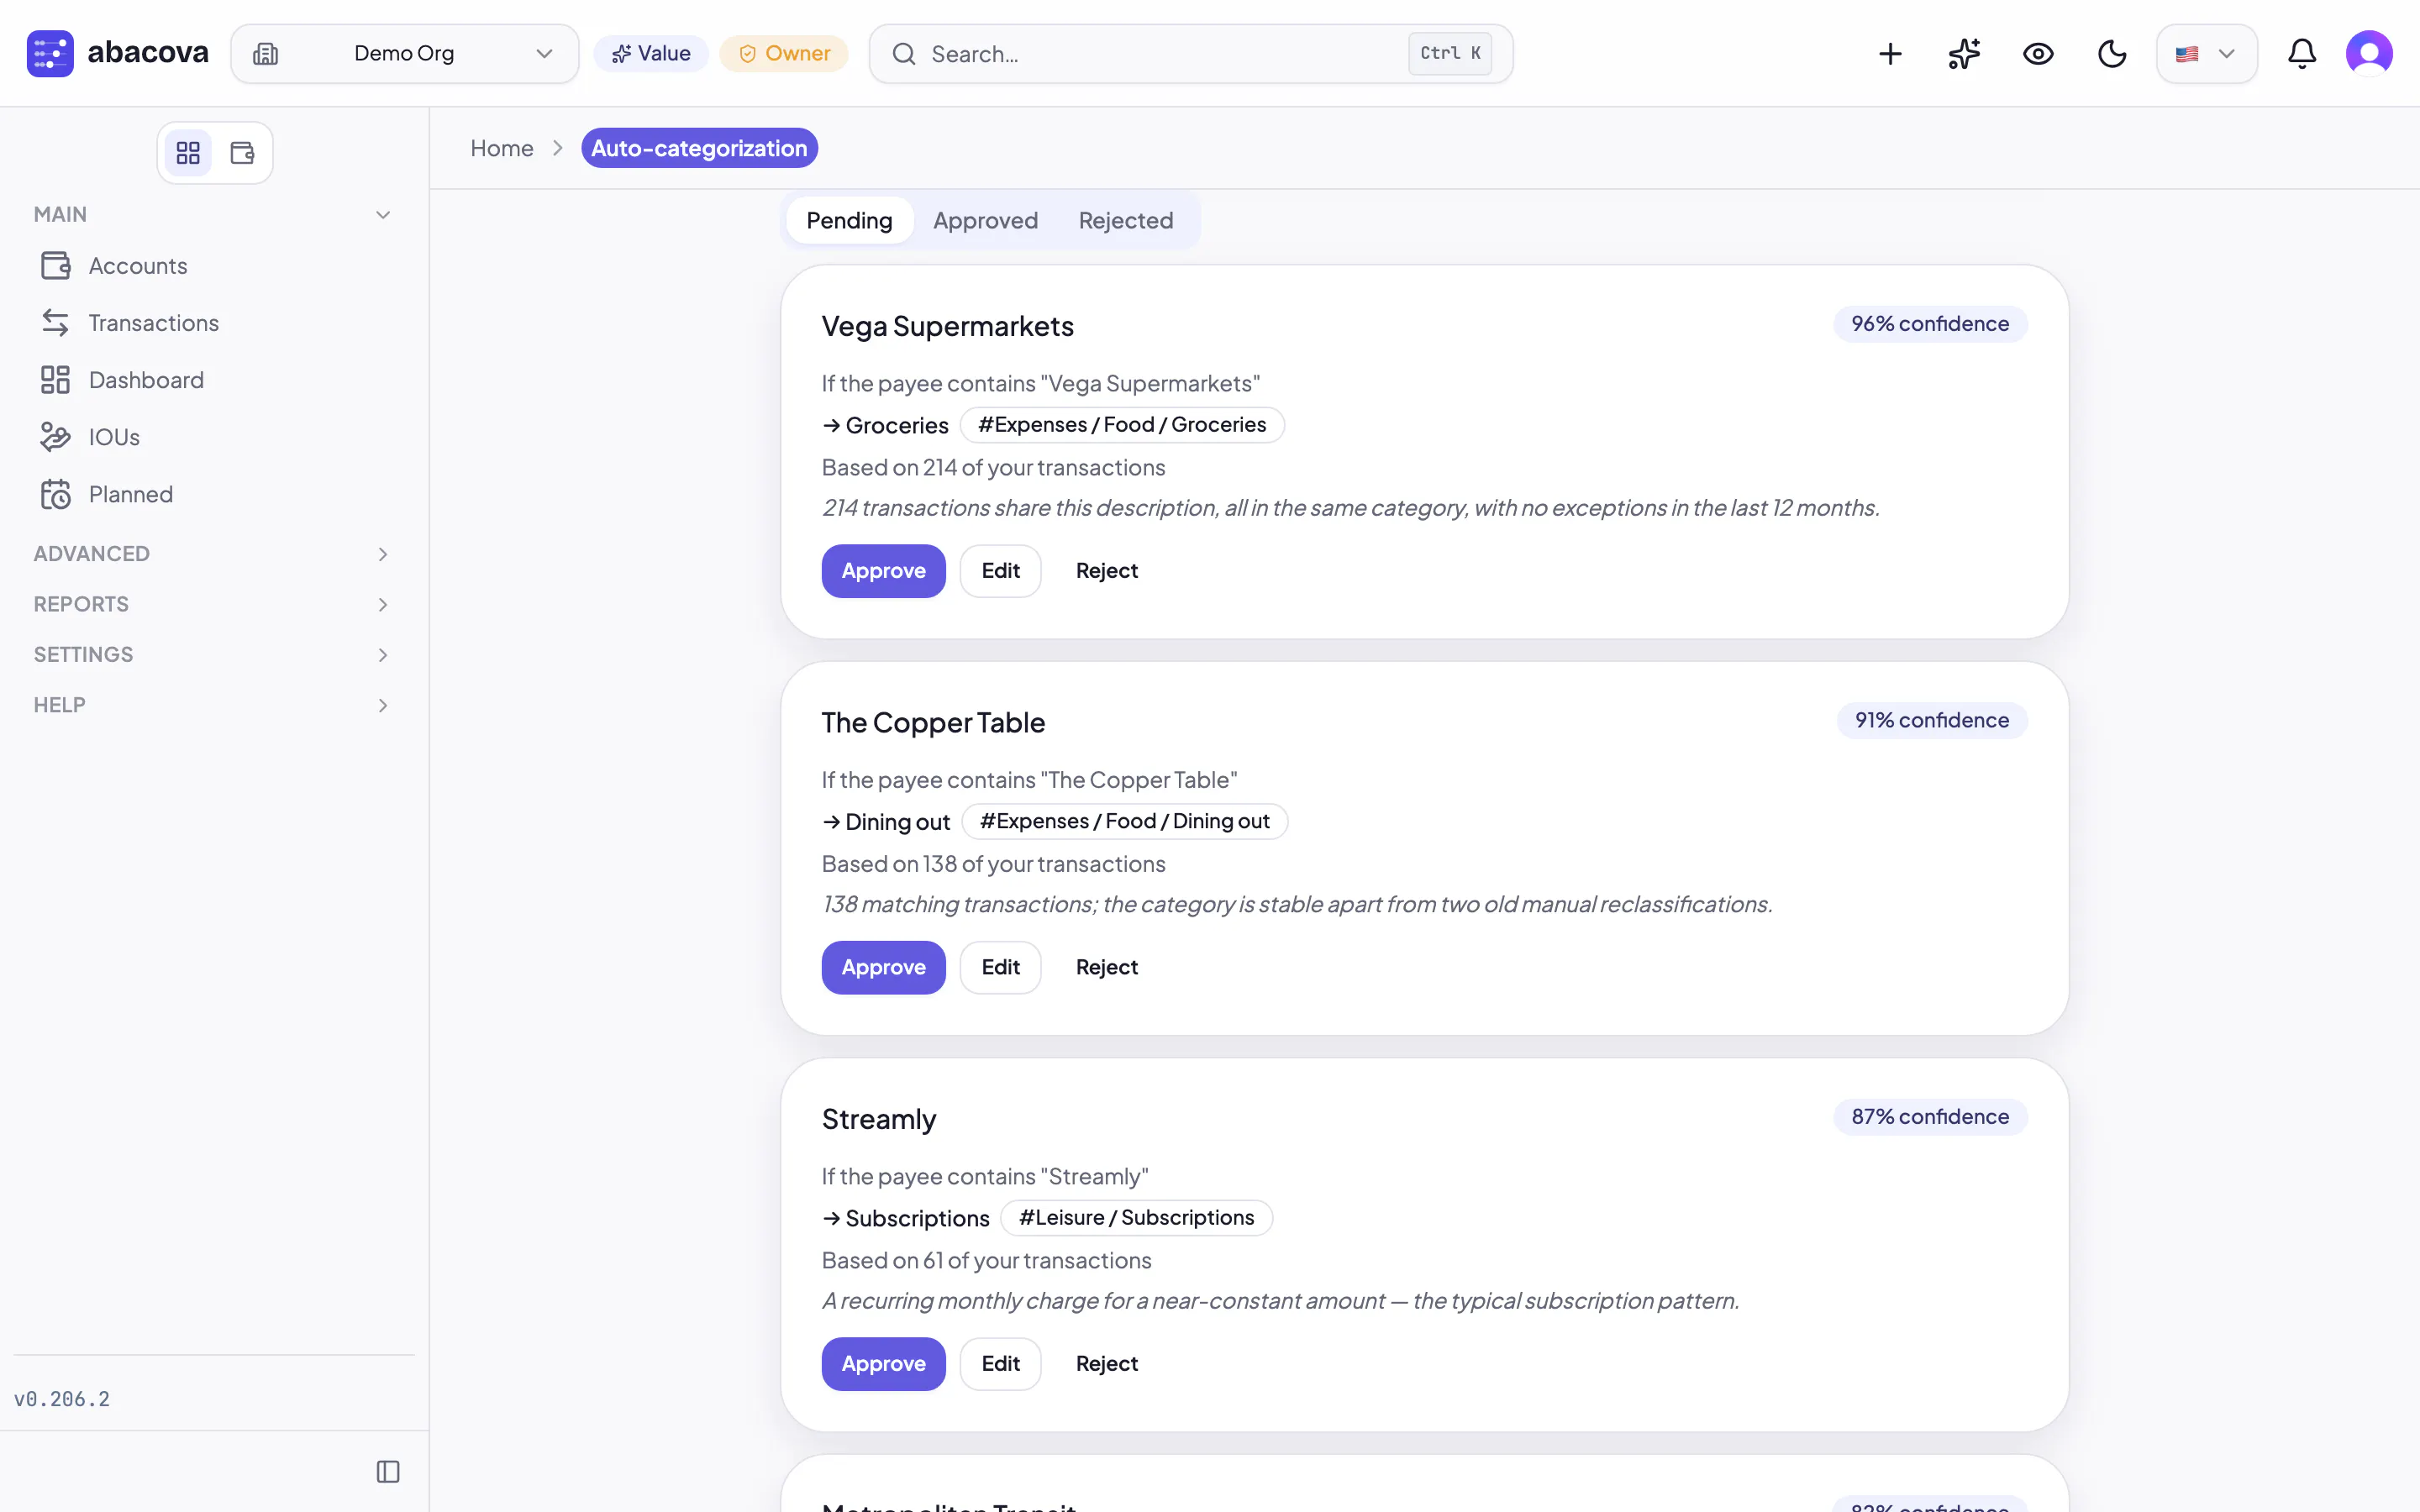The image size is (2420, 1512).
Task: Toggle dark mode with the moon icon
Action: (2112, 54)
